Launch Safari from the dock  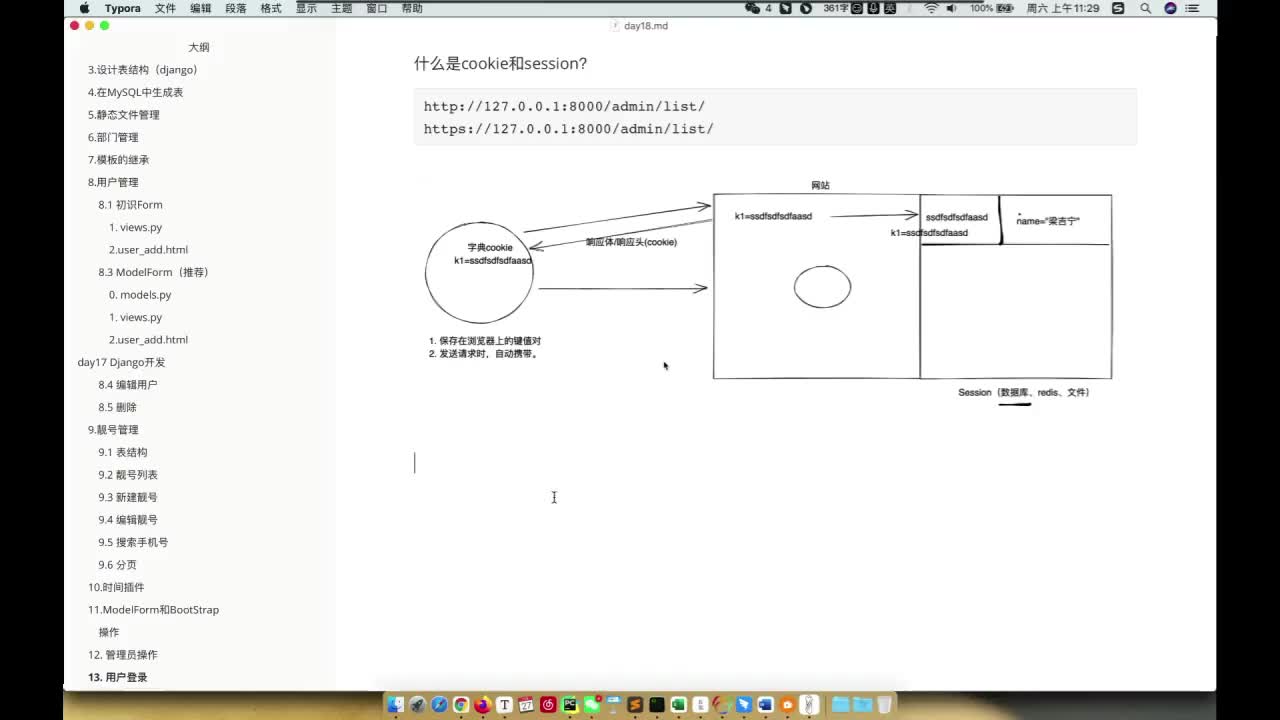click(439, 705)
